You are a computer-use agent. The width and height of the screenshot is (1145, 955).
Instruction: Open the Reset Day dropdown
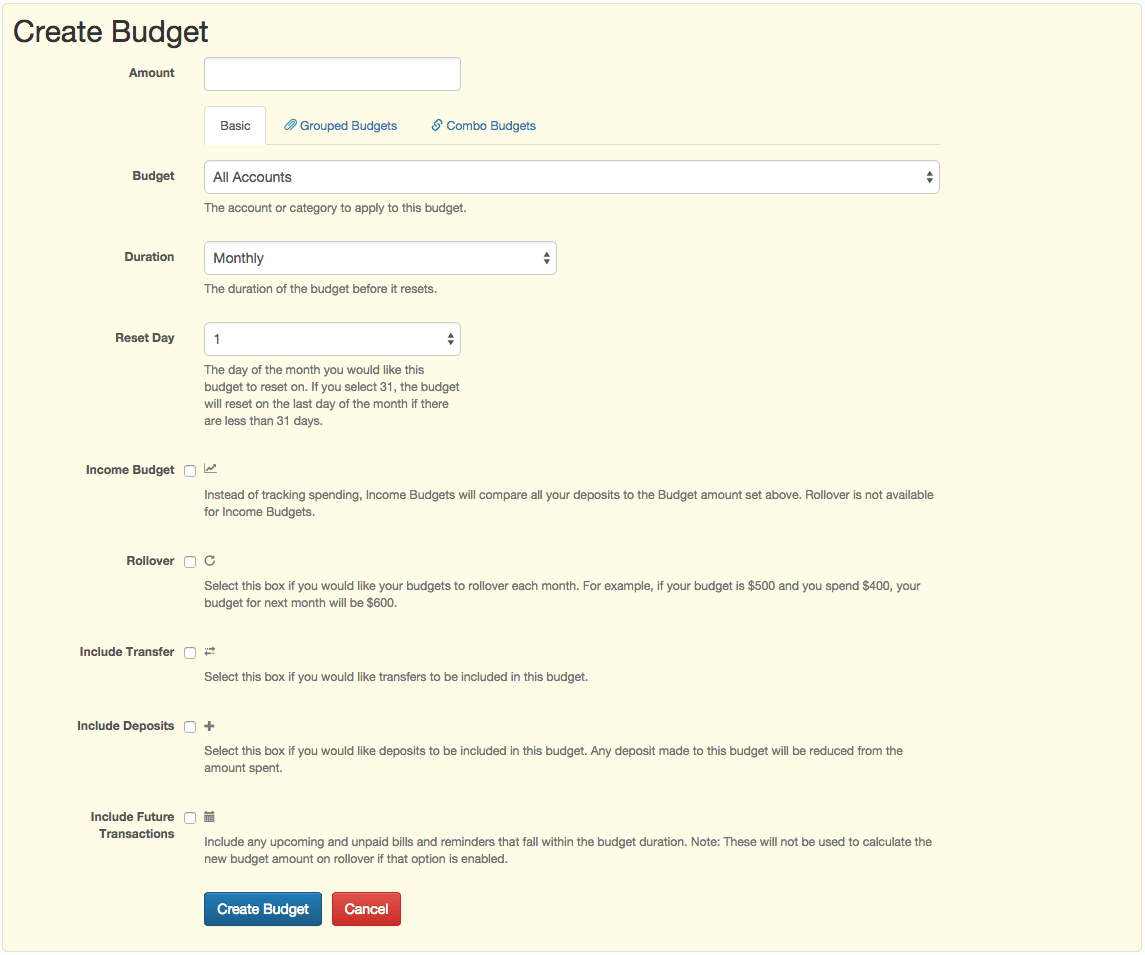pyautogui.click(x=332, y=339)
